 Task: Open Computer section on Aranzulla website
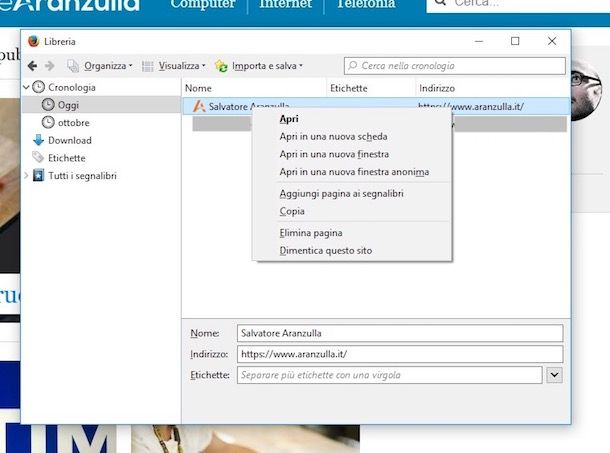pyautogui.click(x=203, y=4)
